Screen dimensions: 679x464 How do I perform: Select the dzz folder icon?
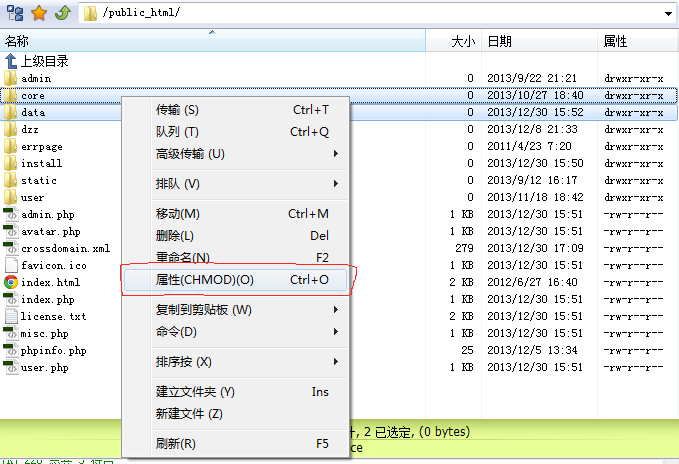10,129
